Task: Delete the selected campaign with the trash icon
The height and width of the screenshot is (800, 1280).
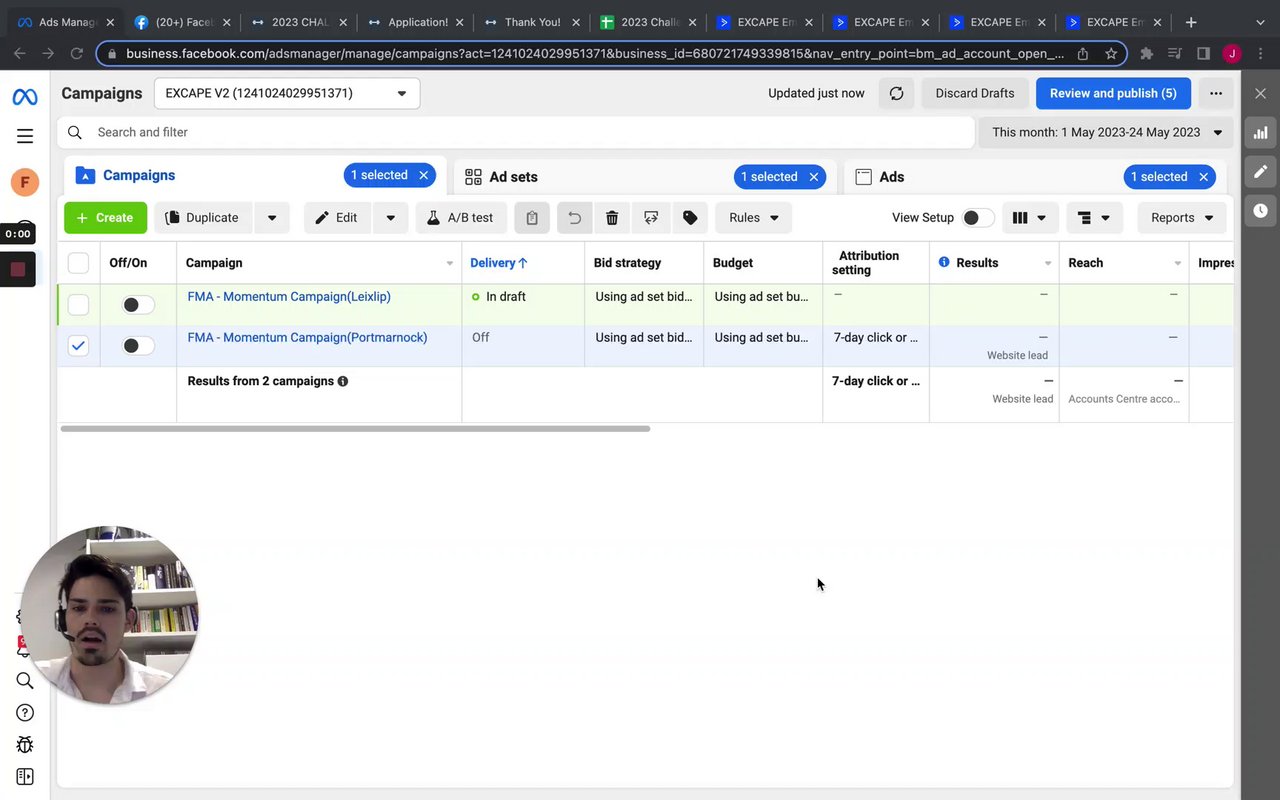Action: click(x=612, y=218)
